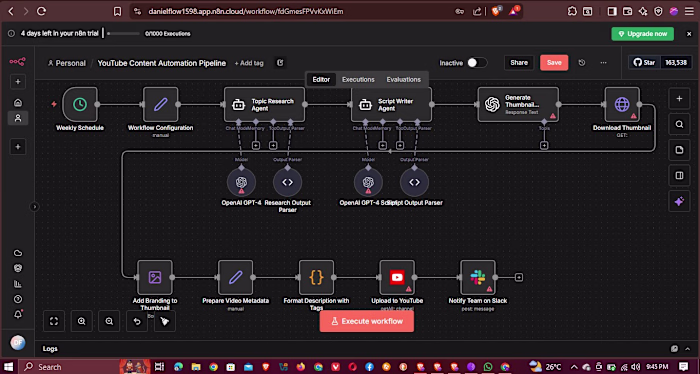The width and height of the screenshot is (700, 374).
Task: Open the add node panel plus icon
Action: tap(679, 99)
